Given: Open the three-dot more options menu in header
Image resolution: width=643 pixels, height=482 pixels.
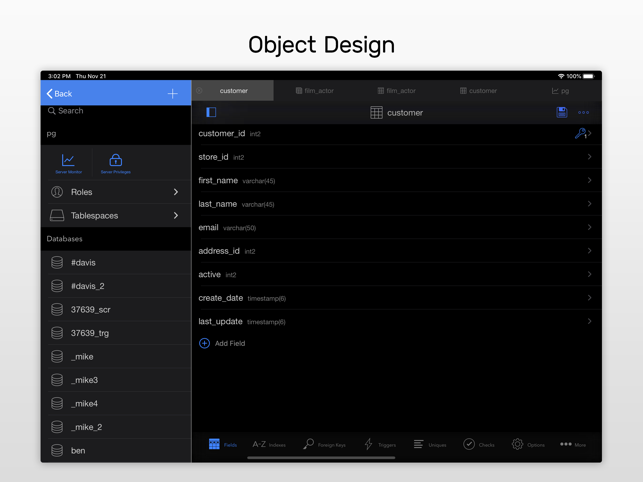Looking at the screenshot, I should click(584, 113).
